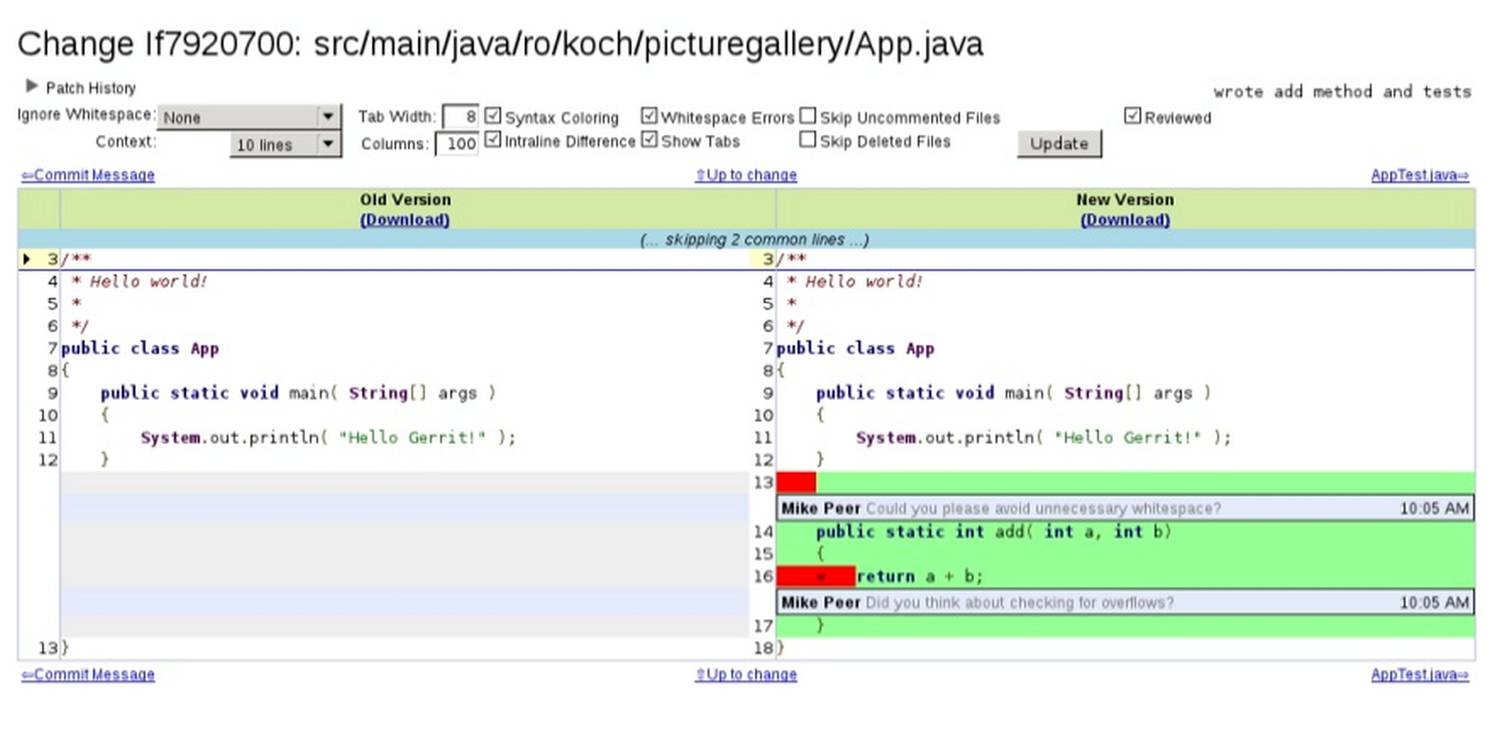Enable Skip Deleted Files checkbox
Viewport: 1502px width, 740px height.
pyautogui.click(x=808, y=140)
